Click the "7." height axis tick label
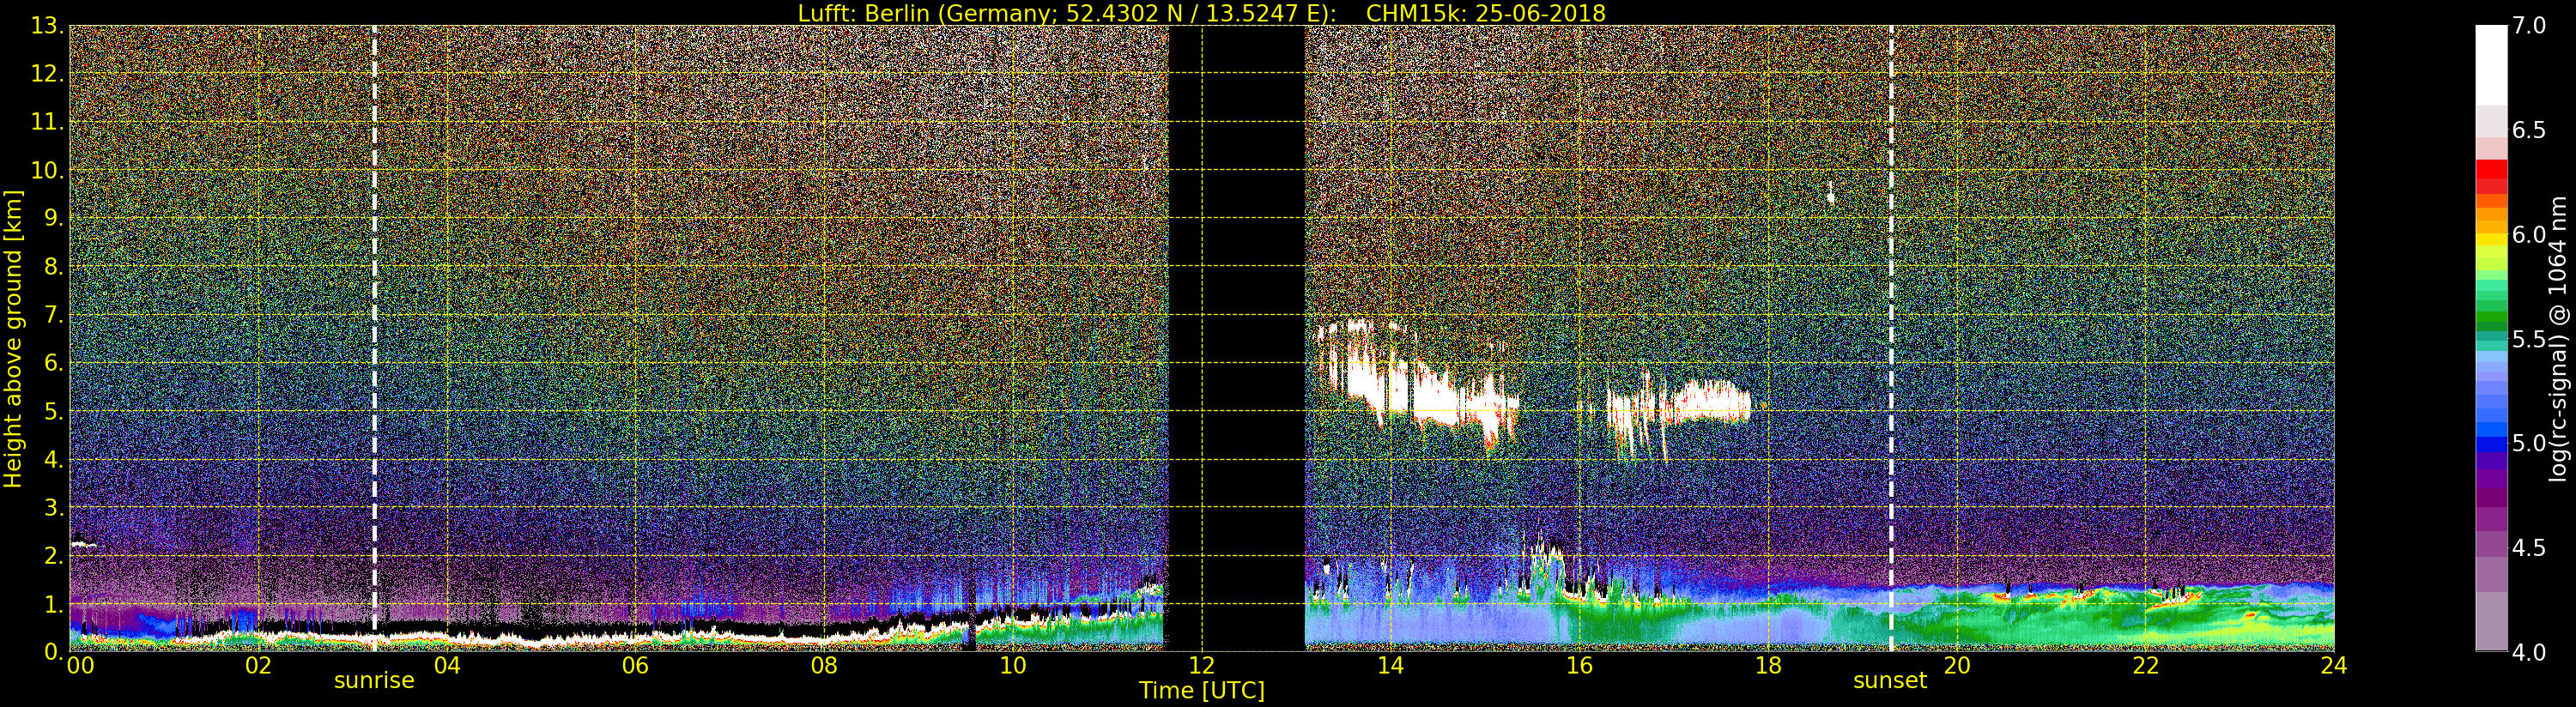The width and height of the screenshot is (2576, 707). tap(55, 315)
